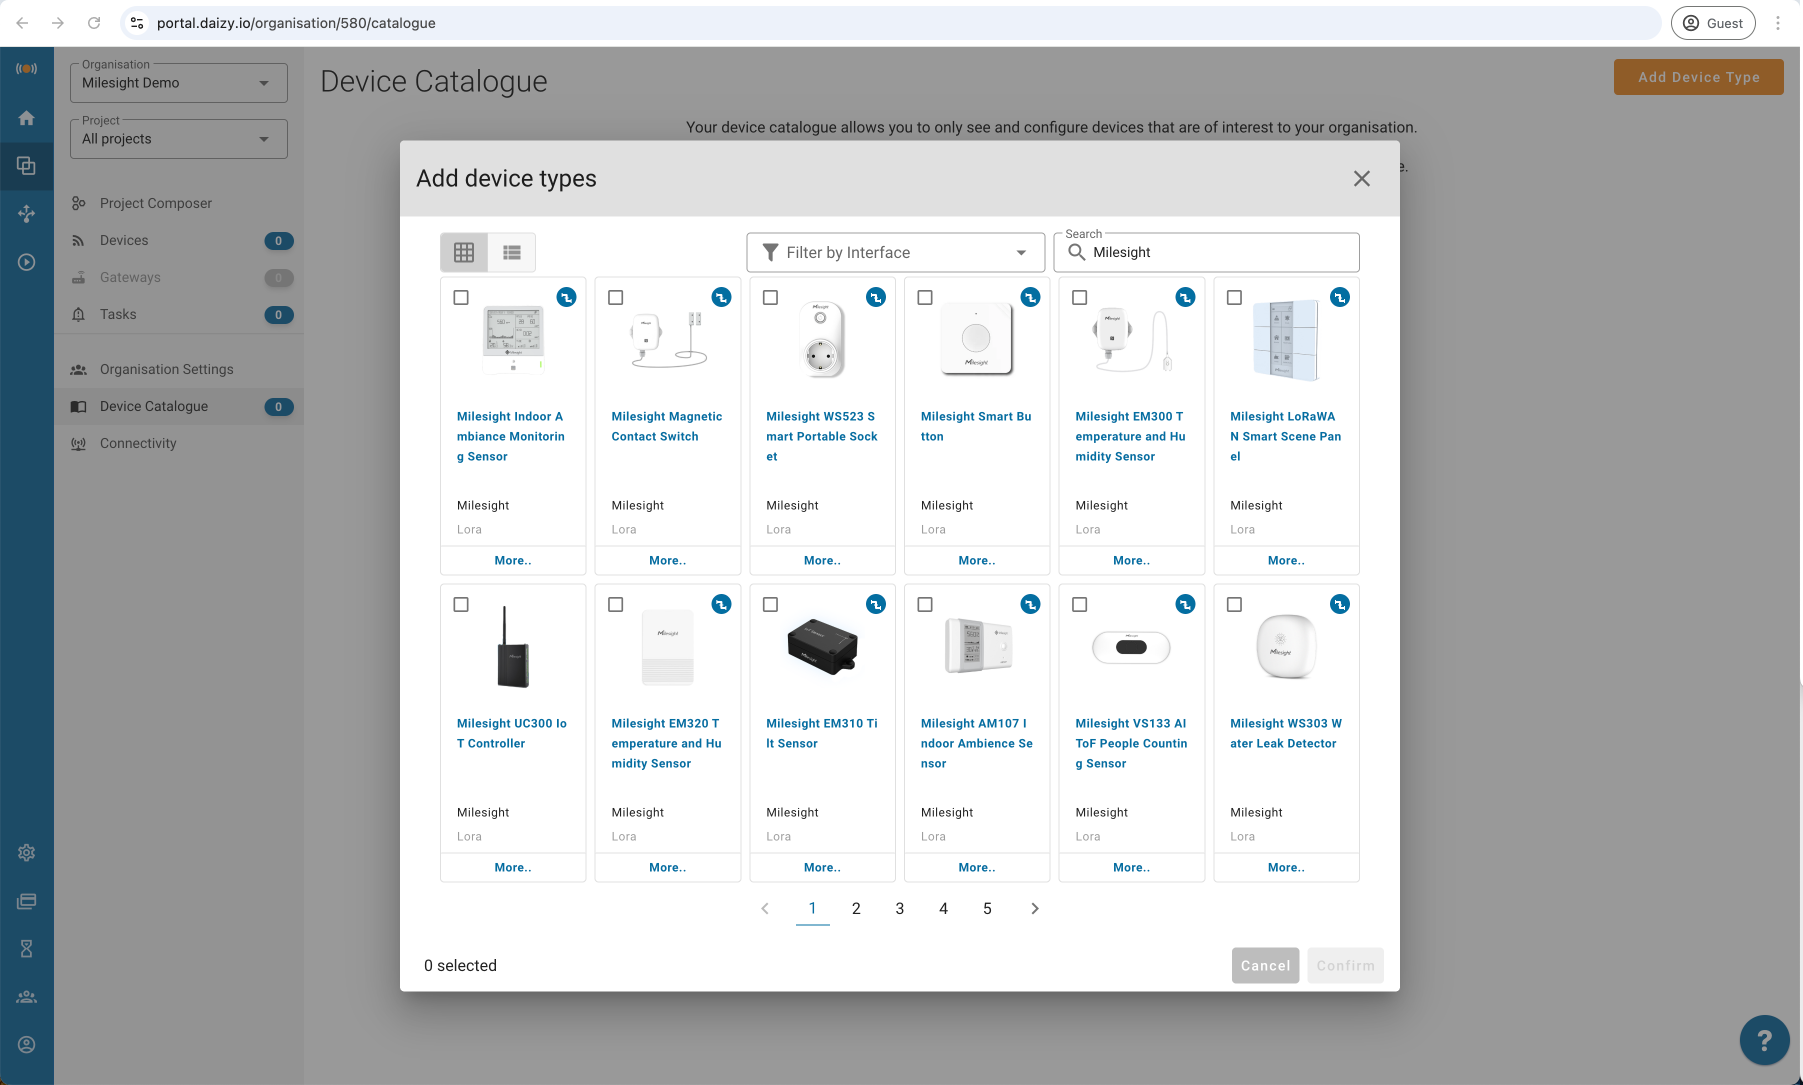Open Project Composer in sidebar

(x=179, y=203)
